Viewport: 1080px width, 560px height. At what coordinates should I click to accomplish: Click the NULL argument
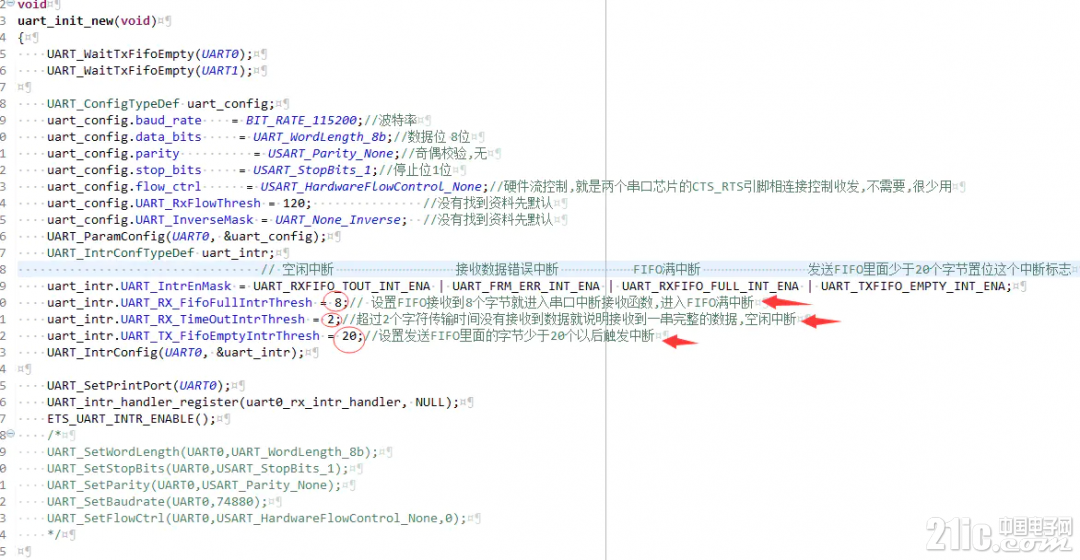click(x=430, y=401)
